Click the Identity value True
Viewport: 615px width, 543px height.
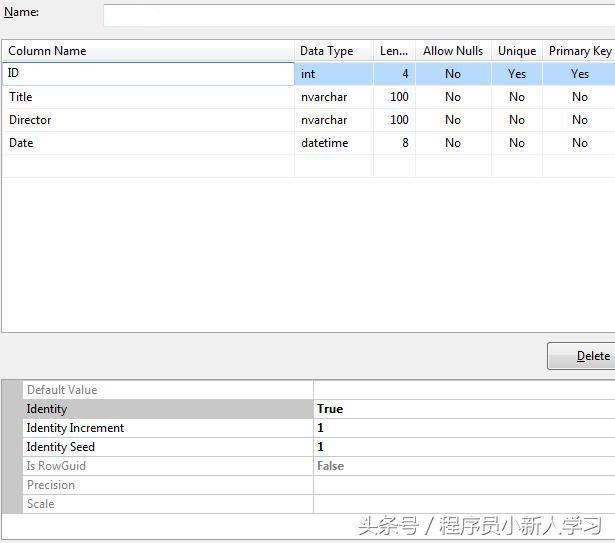tap(464, 409)
